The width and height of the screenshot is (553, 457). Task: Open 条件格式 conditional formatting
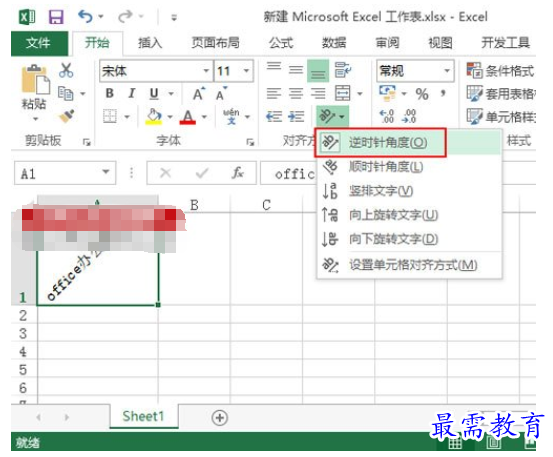tap(500, 71)
